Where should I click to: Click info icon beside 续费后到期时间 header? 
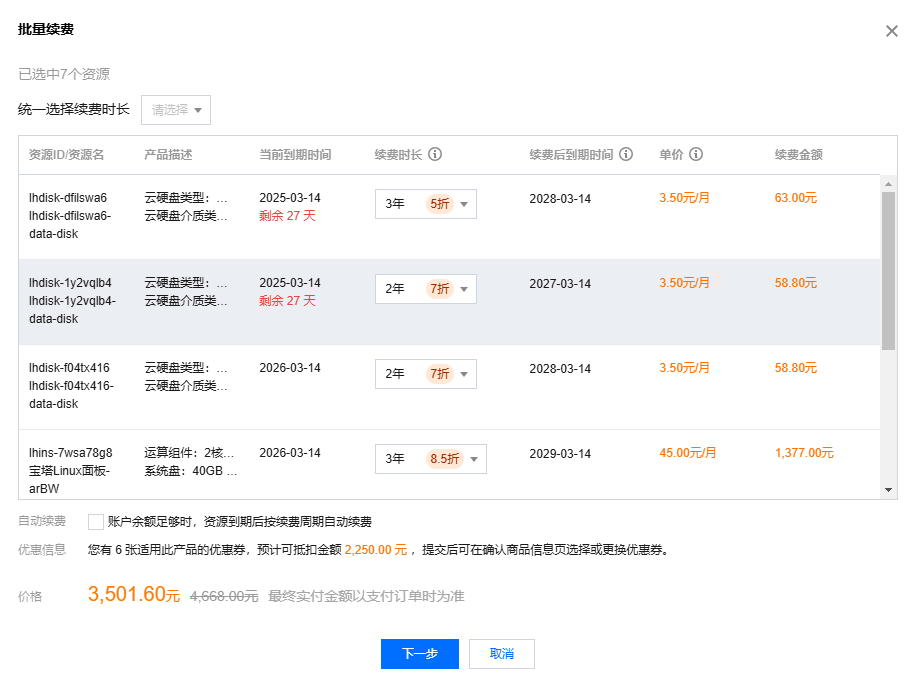(626, 155)
